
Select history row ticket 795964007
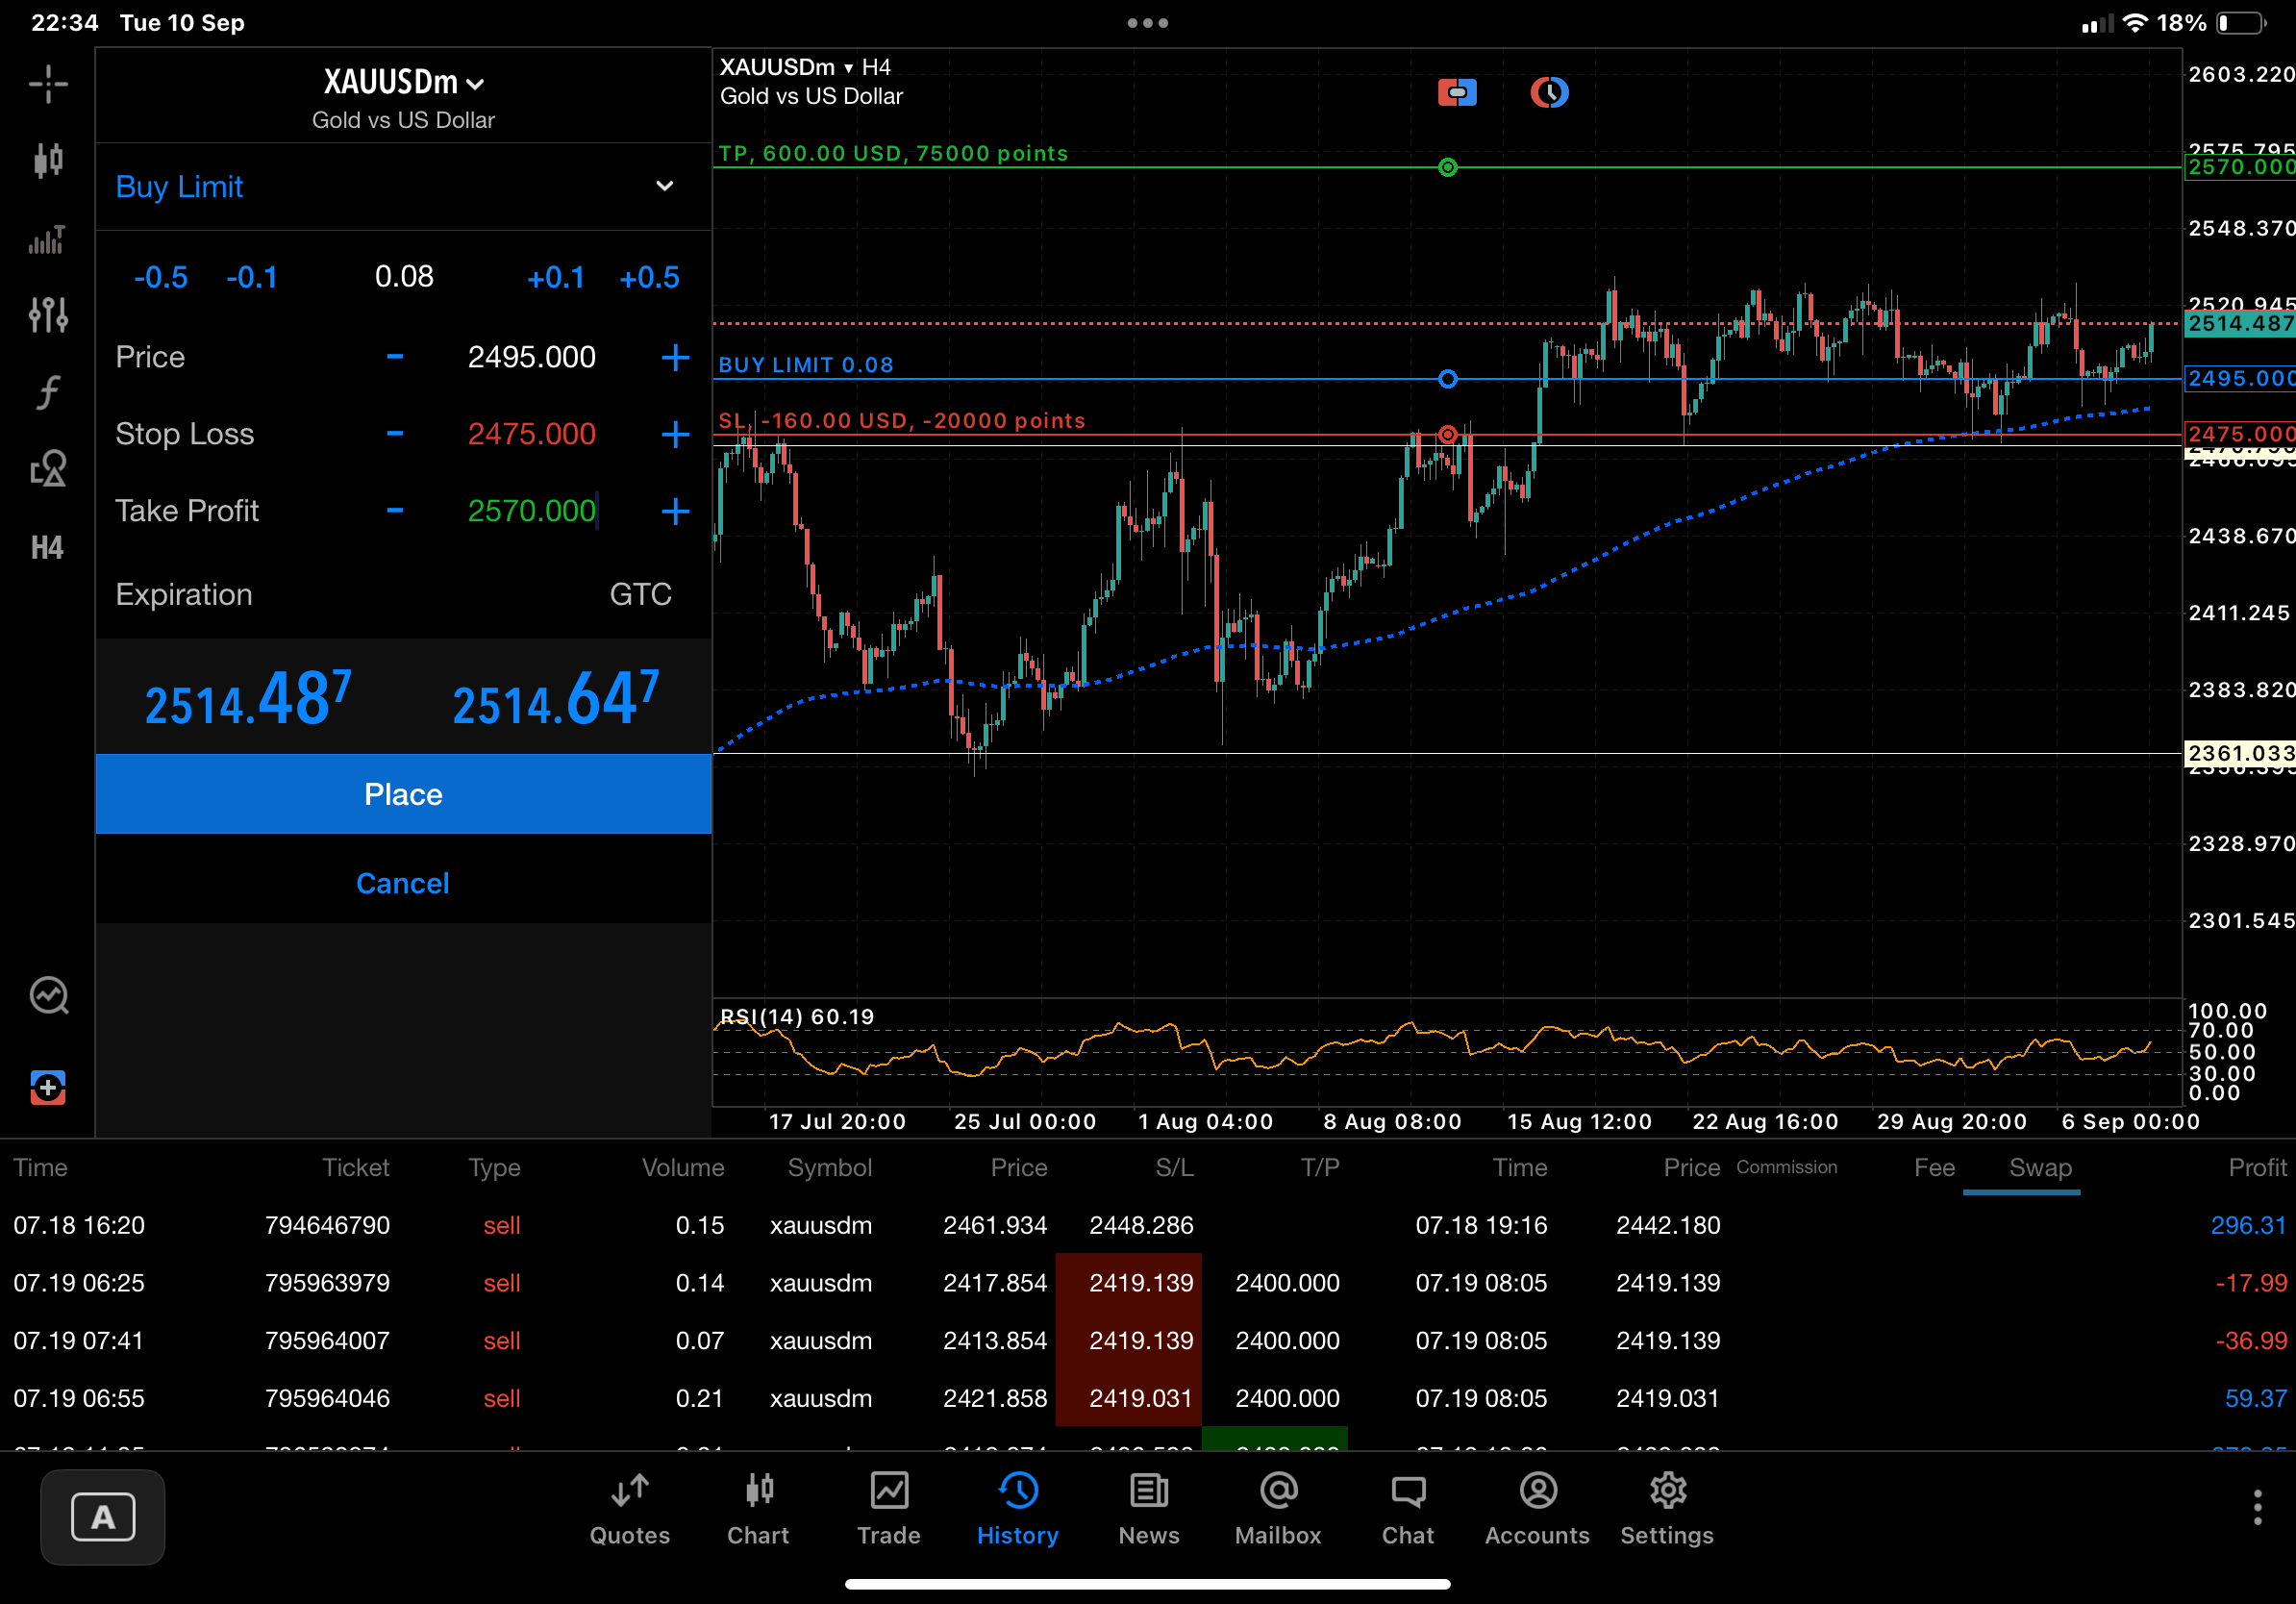[1148, 1340]
